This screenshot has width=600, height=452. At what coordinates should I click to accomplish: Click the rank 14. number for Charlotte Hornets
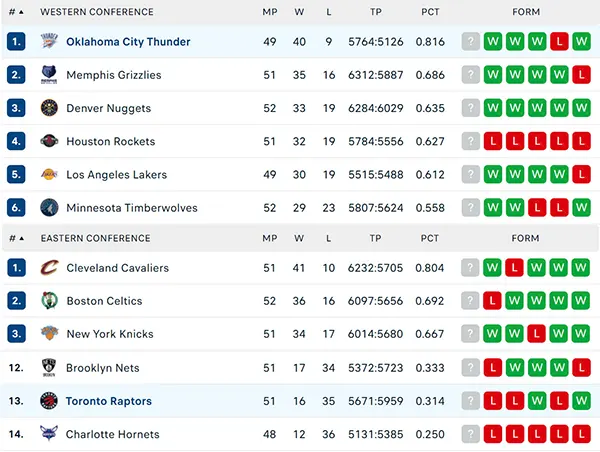tap(16, 434)
